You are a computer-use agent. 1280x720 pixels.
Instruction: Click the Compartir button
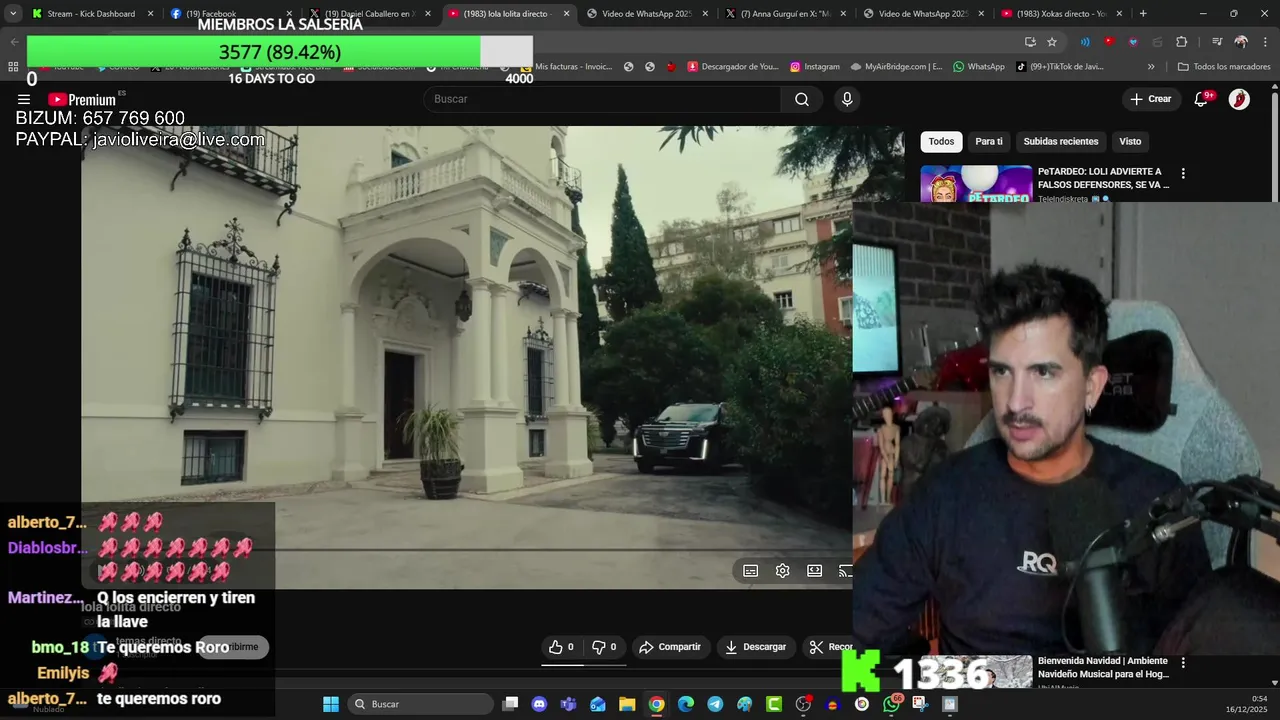click(x=670, y=647)
